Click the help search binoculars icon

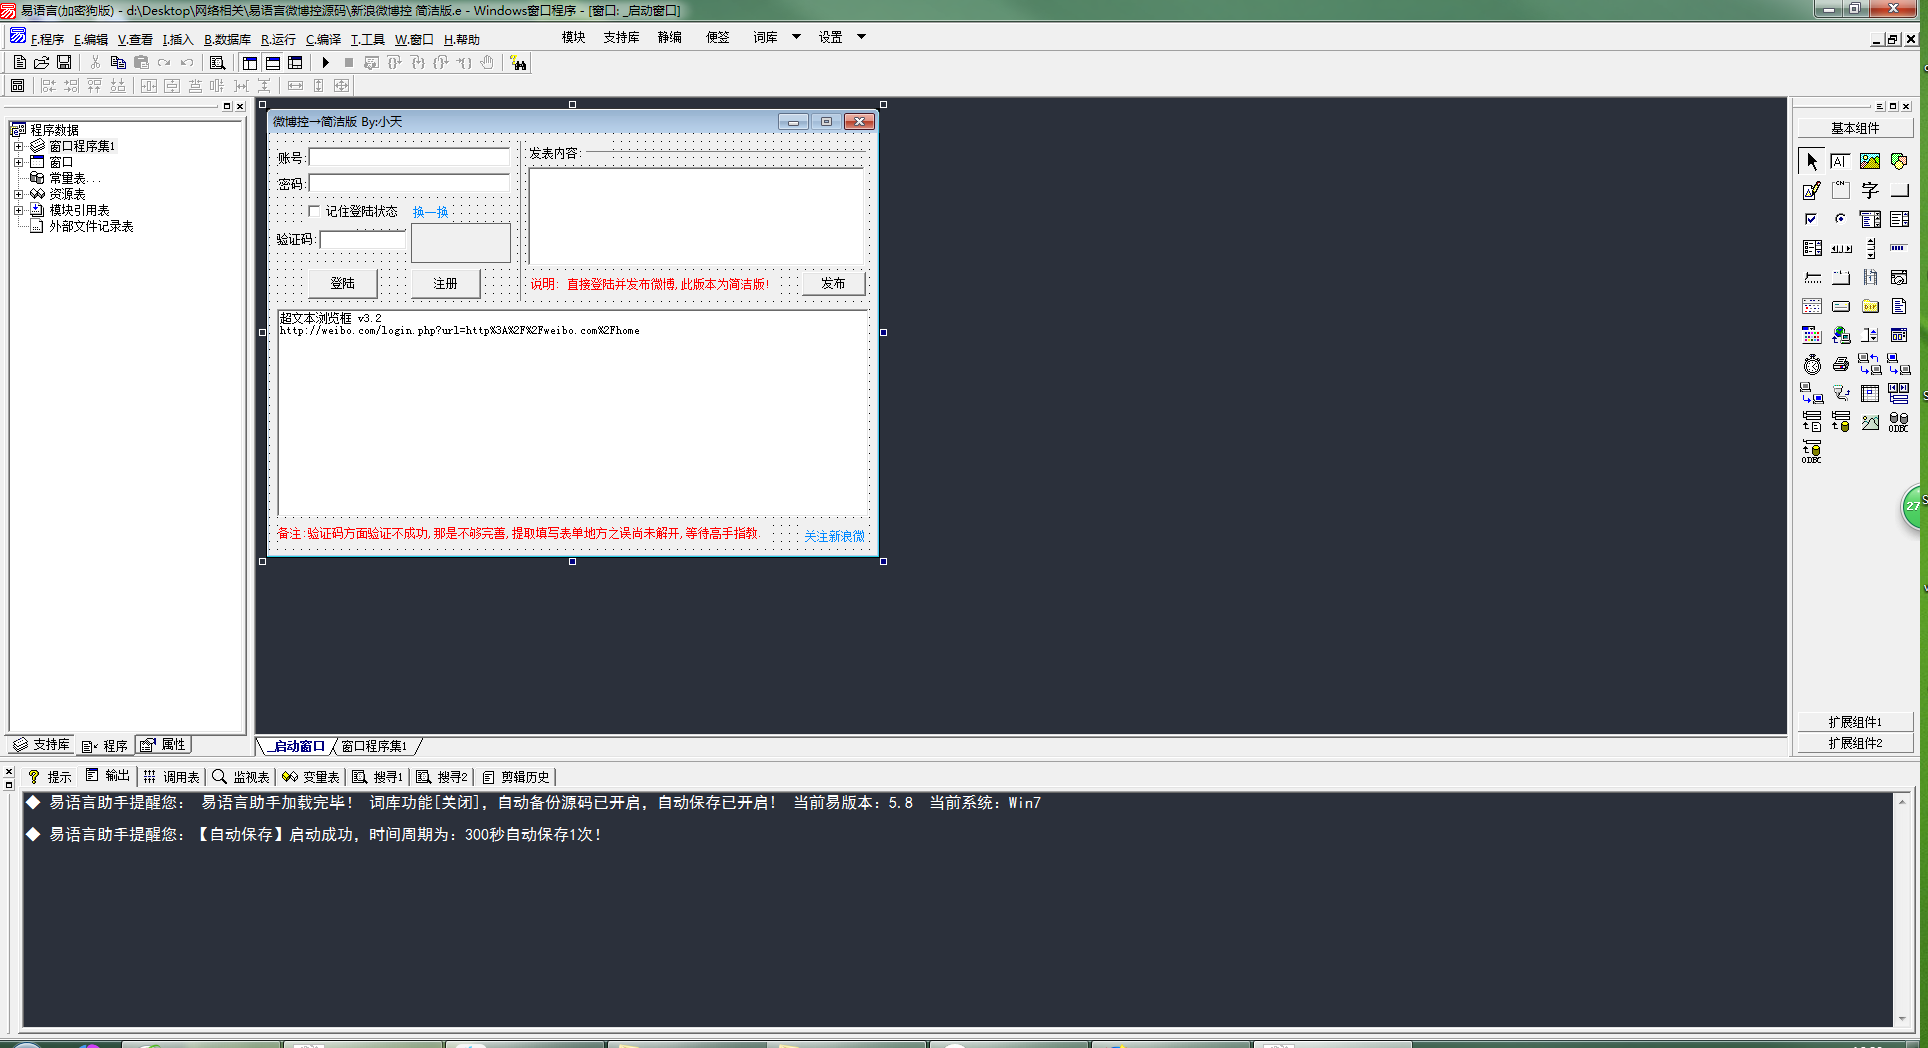pyautogui.click(x=518, y=63)
